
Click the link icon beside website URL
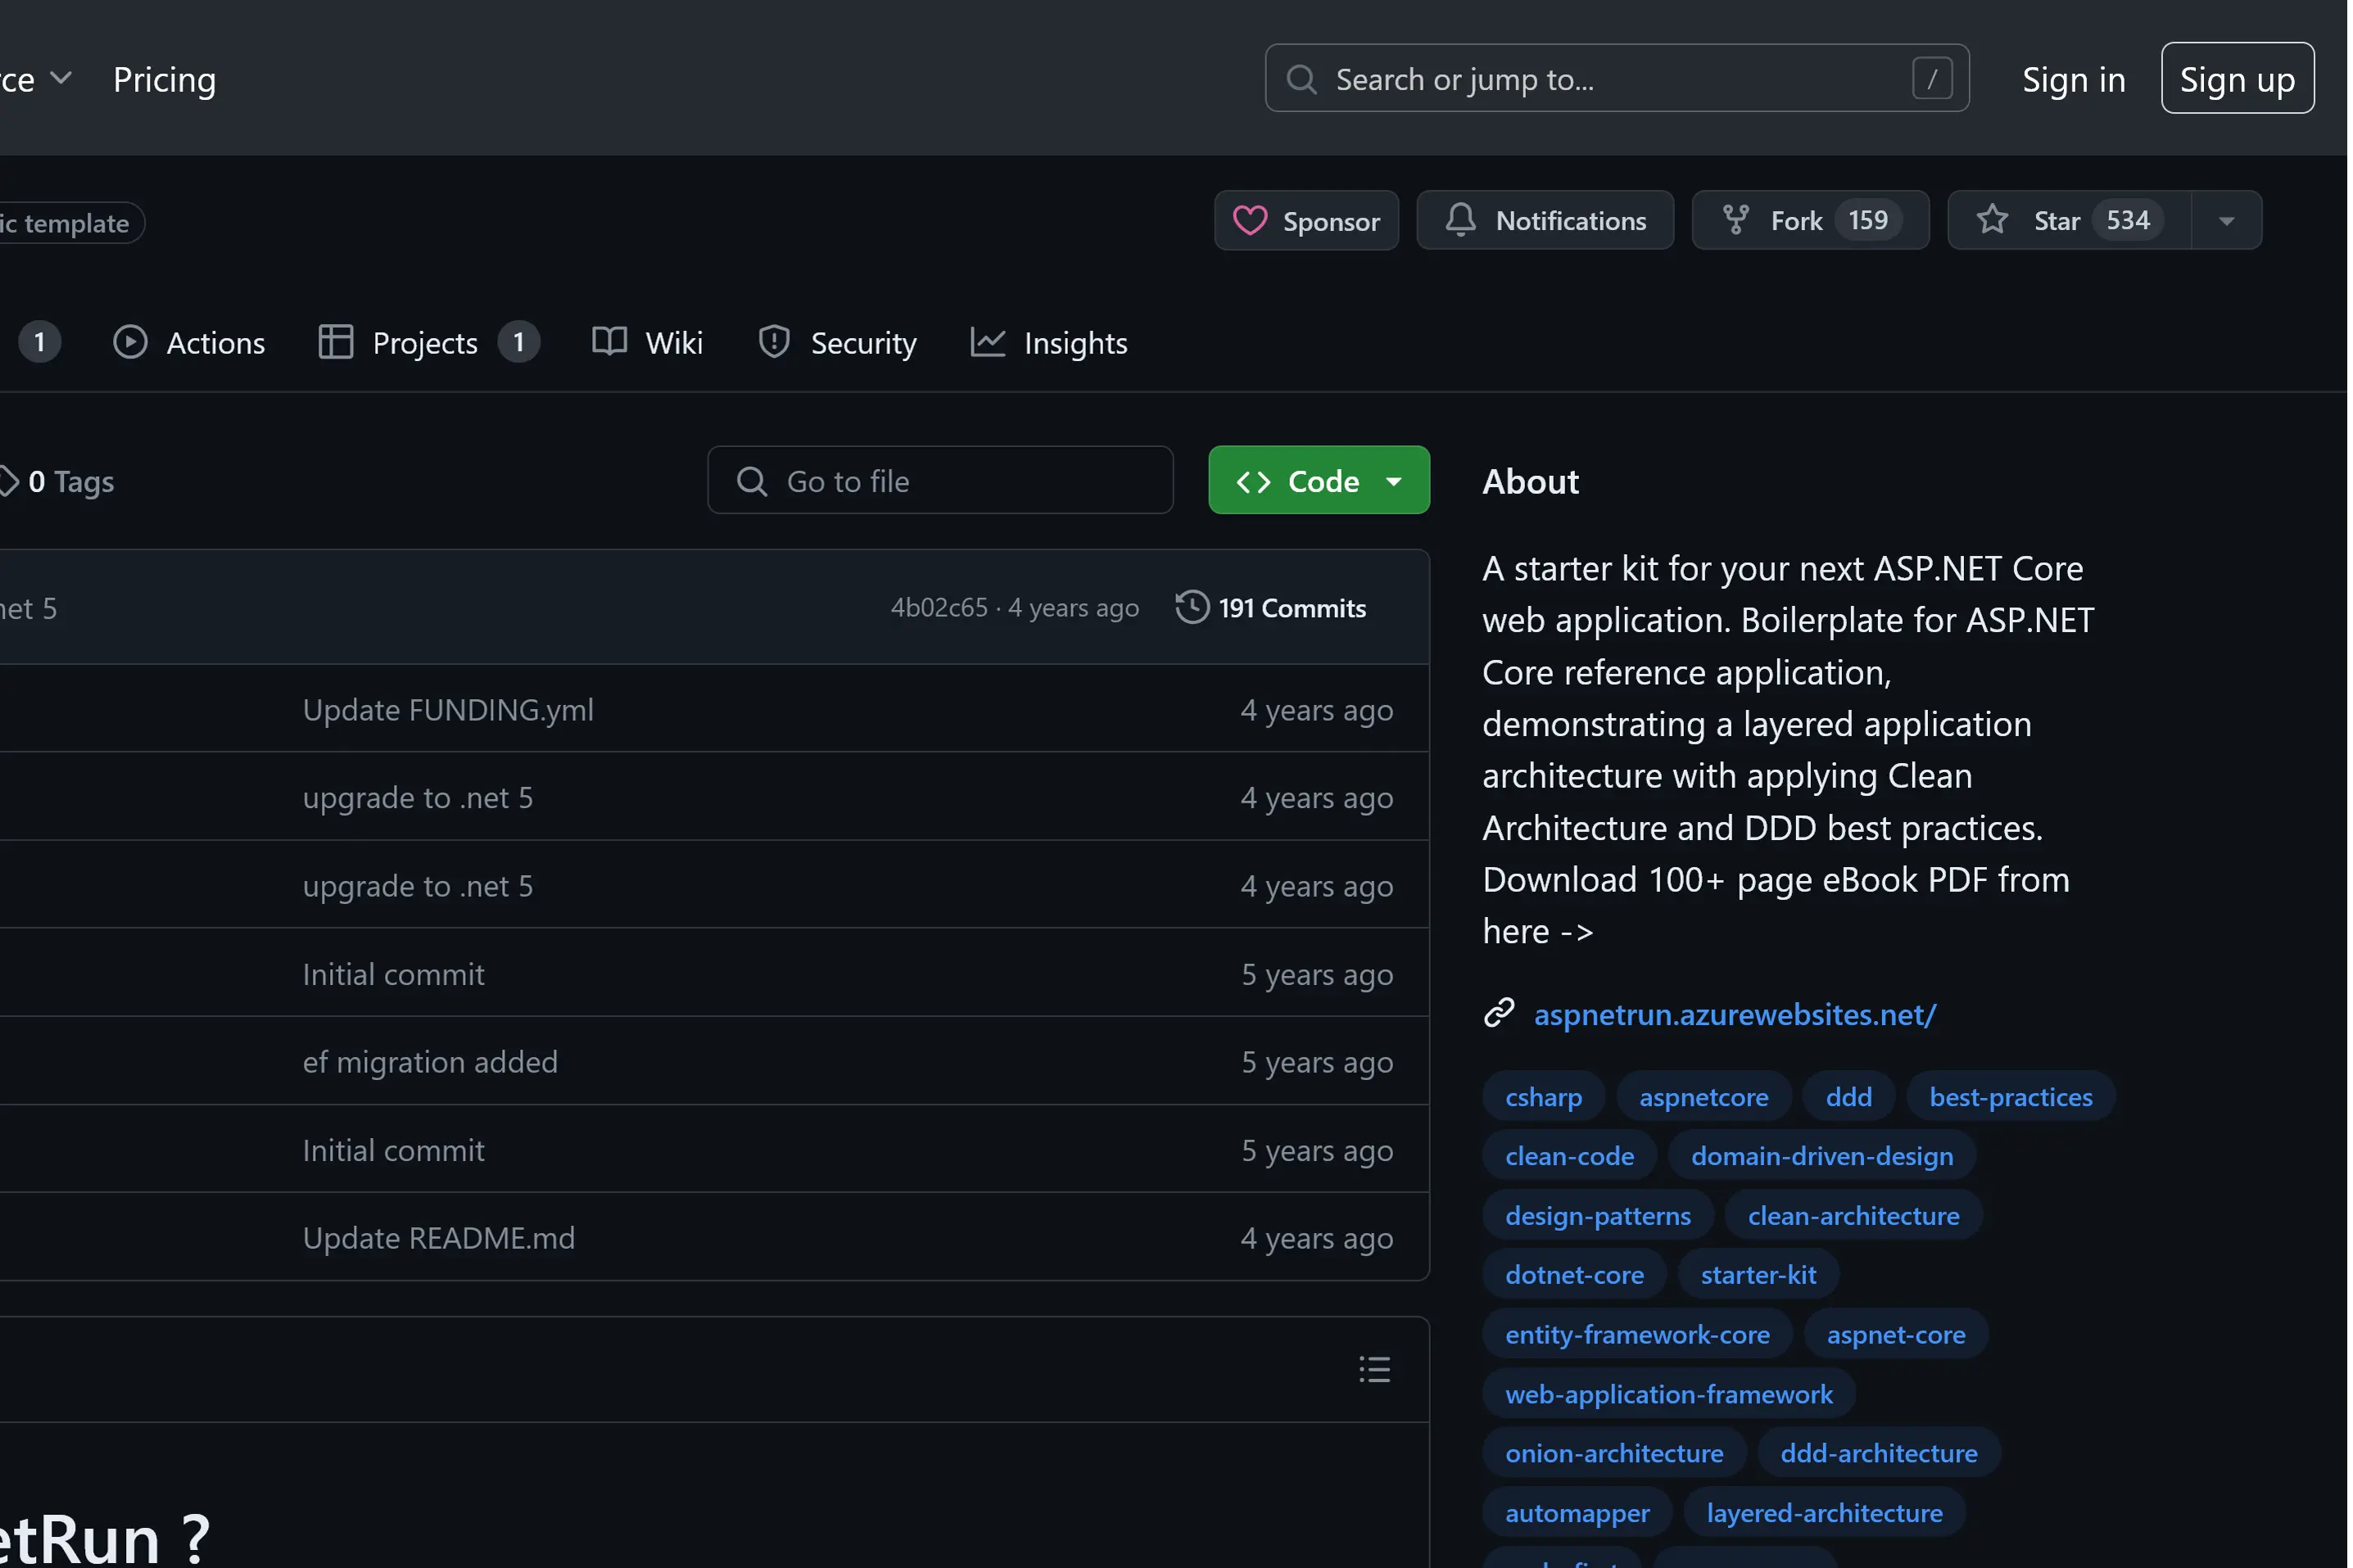(x=1498, y=1014)
